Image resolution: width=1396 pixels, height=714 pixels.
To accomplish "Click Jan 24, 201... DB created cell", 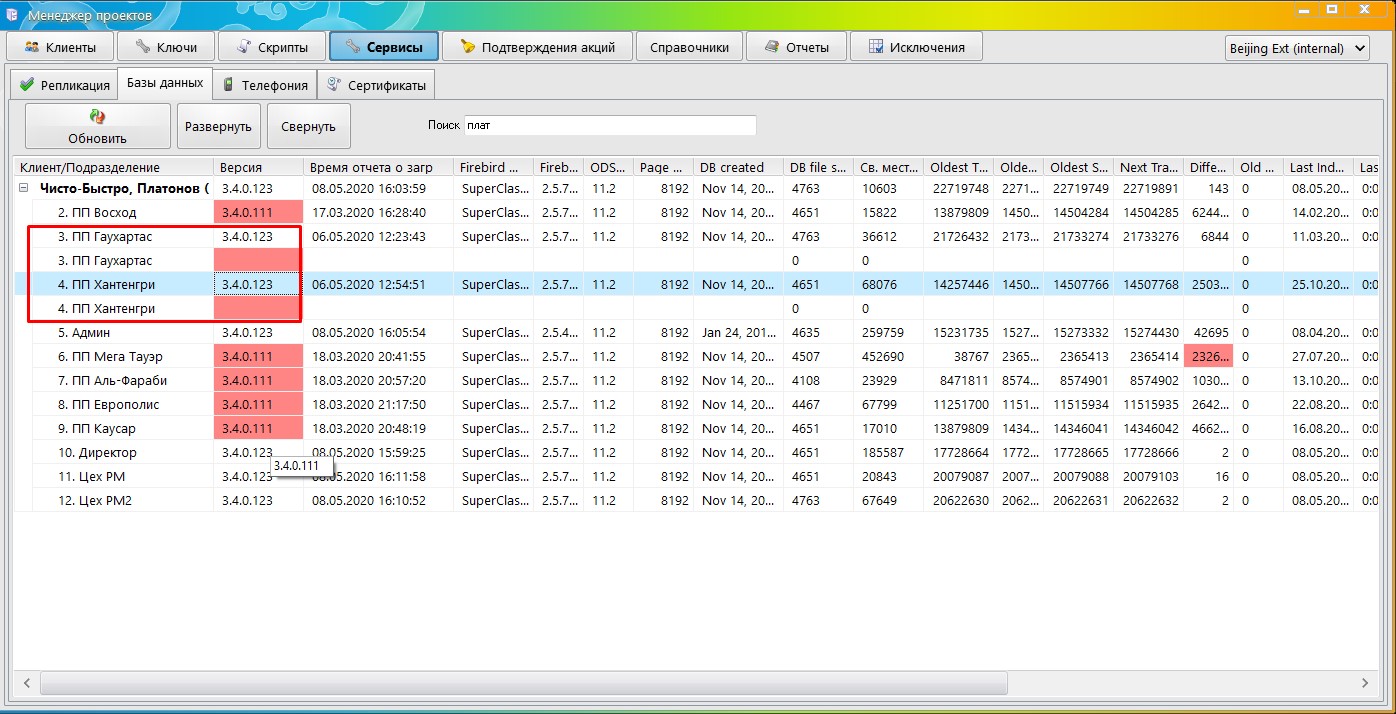I will [x=739, y=333].
